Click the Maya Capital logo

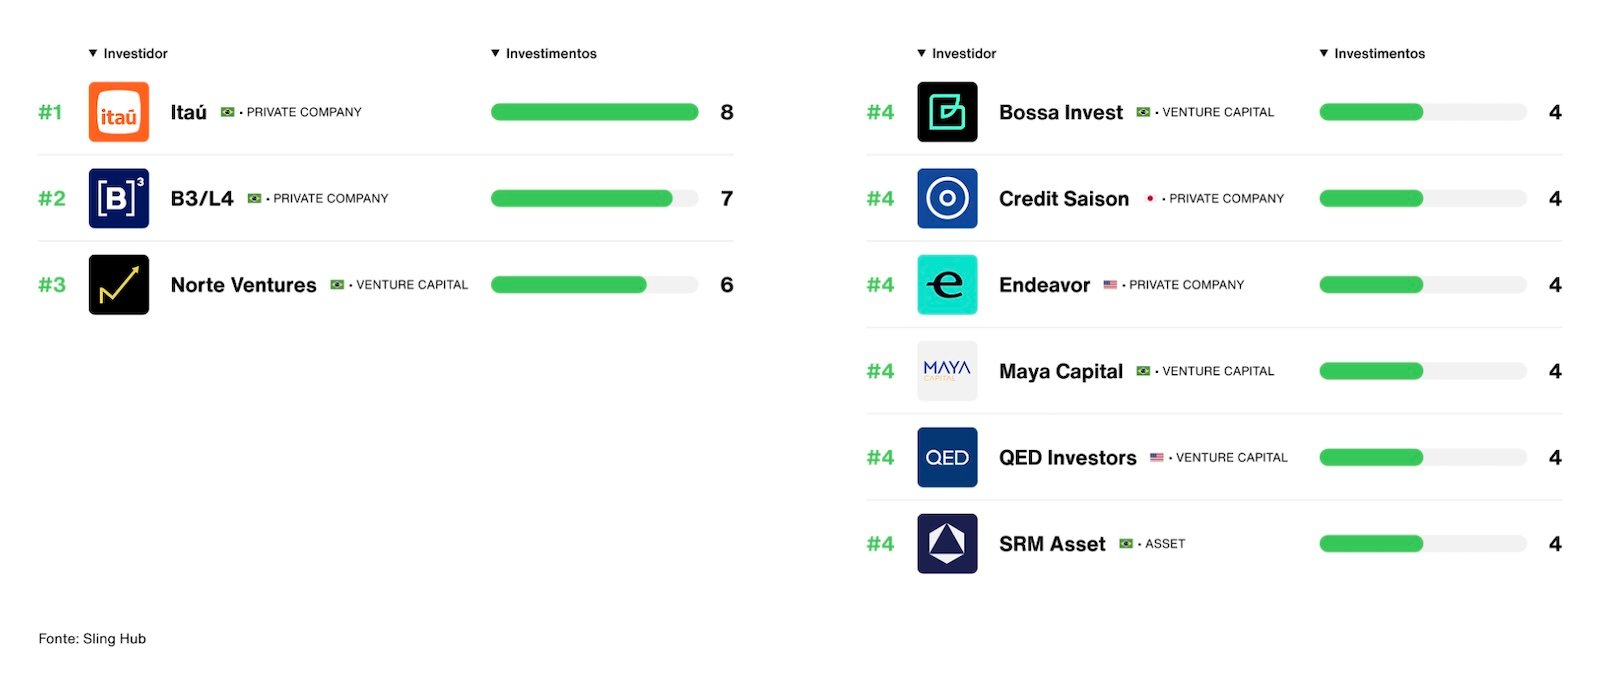947,371
